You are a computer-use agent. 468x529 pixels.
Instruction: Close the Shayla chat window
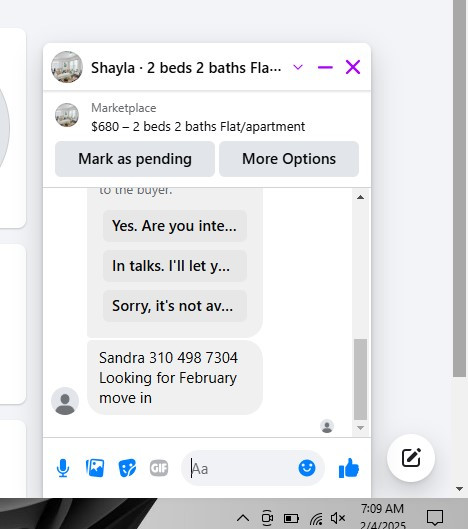(x=353, y=67)
